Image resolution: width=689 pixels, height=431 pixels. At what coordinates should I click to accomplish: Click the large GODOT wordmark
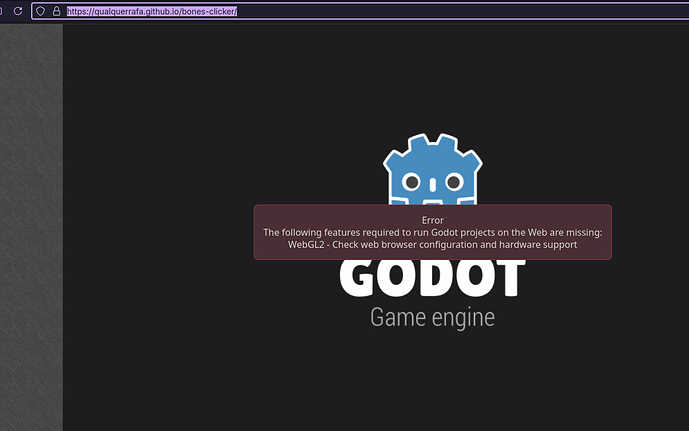433,278
